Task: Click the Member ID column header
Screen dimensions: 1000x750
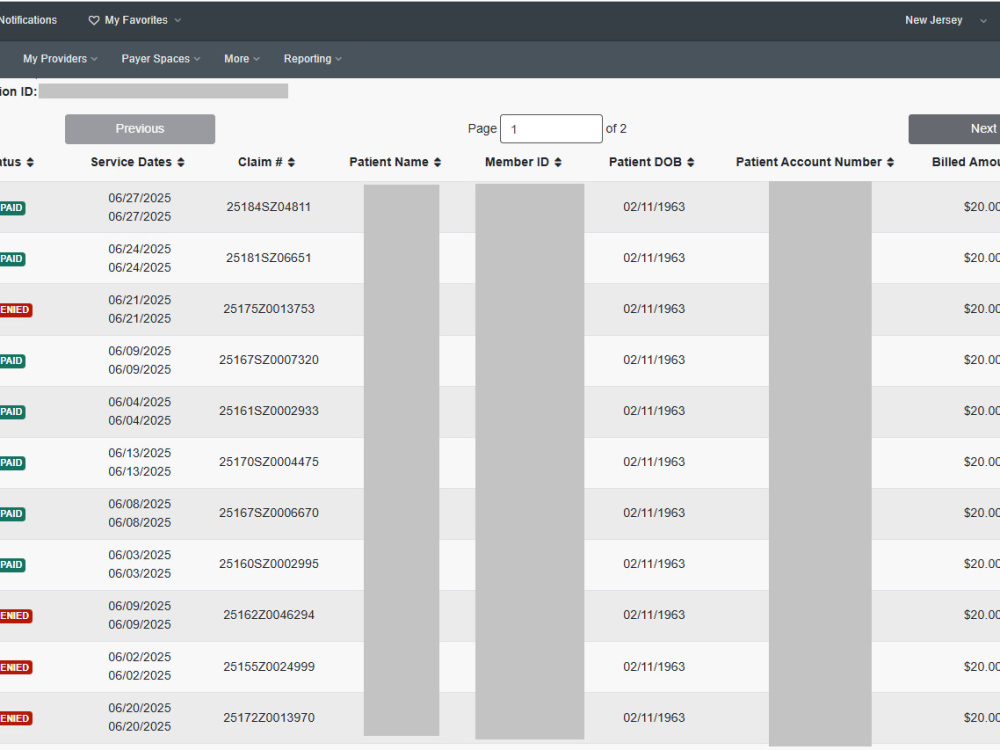Action: pos(517,162)
